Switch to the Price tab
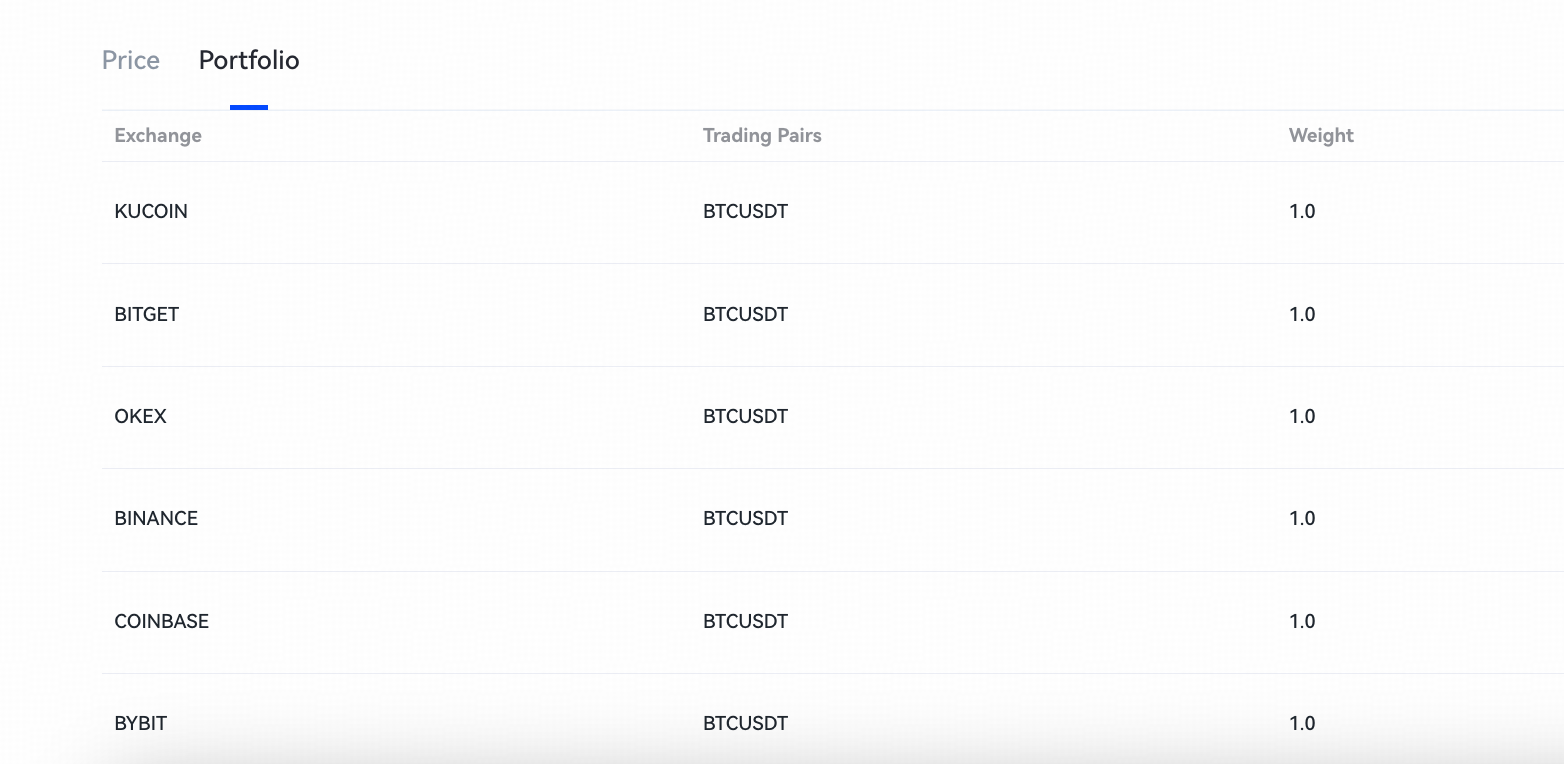 (131, 60)
